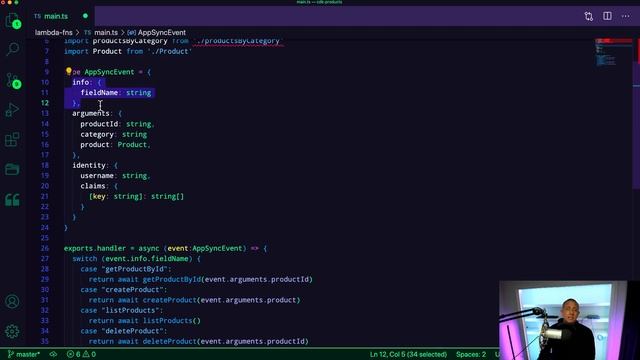Click 'AppSyncEvent' type name on line 9
640x360 pixels.
(109, 72)
